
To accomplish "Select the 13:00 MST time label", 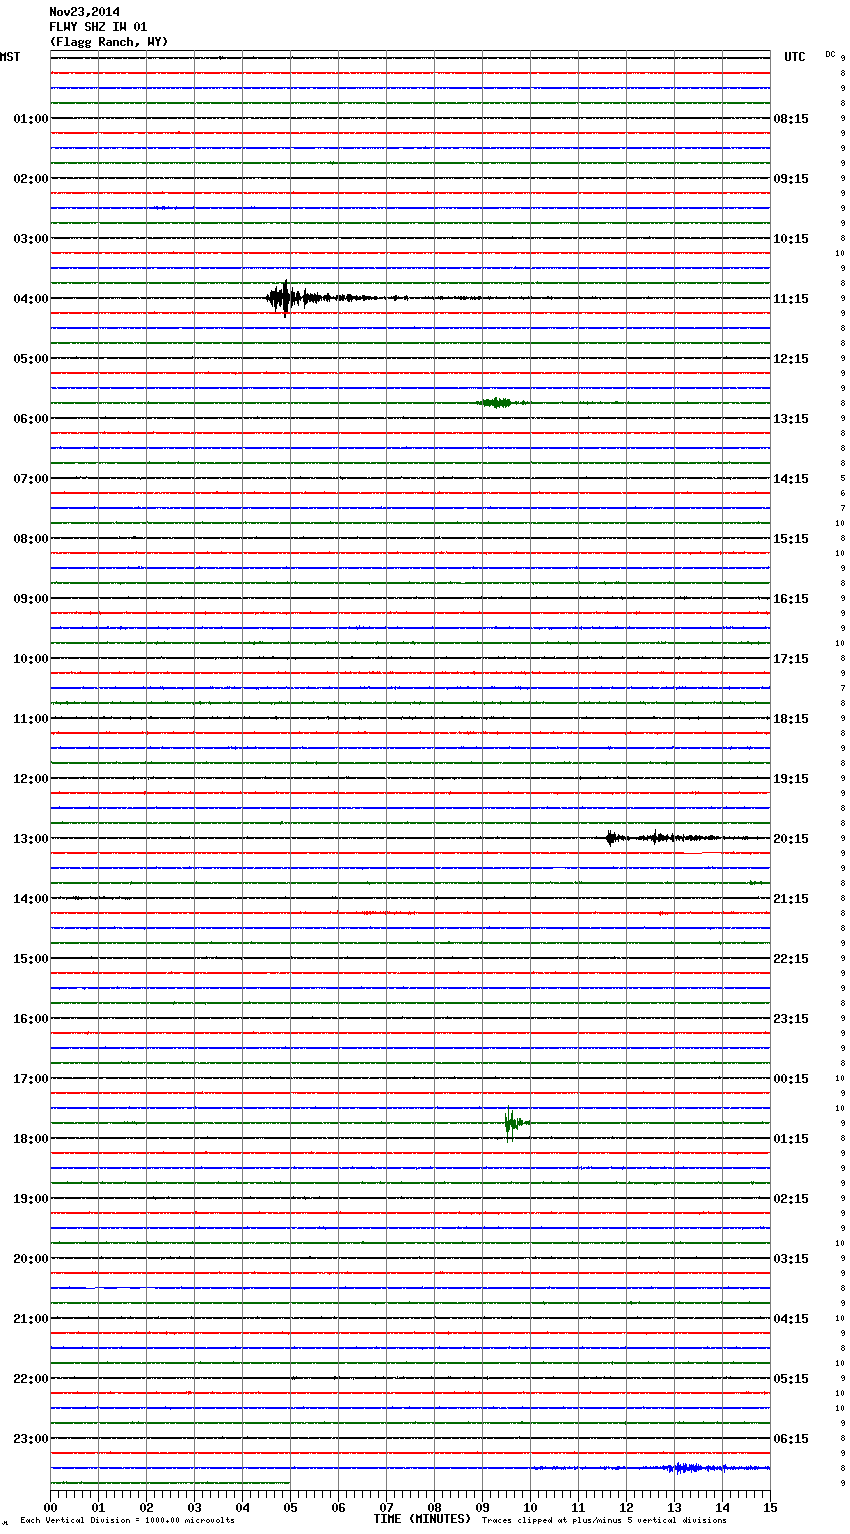I will [31, 839].
